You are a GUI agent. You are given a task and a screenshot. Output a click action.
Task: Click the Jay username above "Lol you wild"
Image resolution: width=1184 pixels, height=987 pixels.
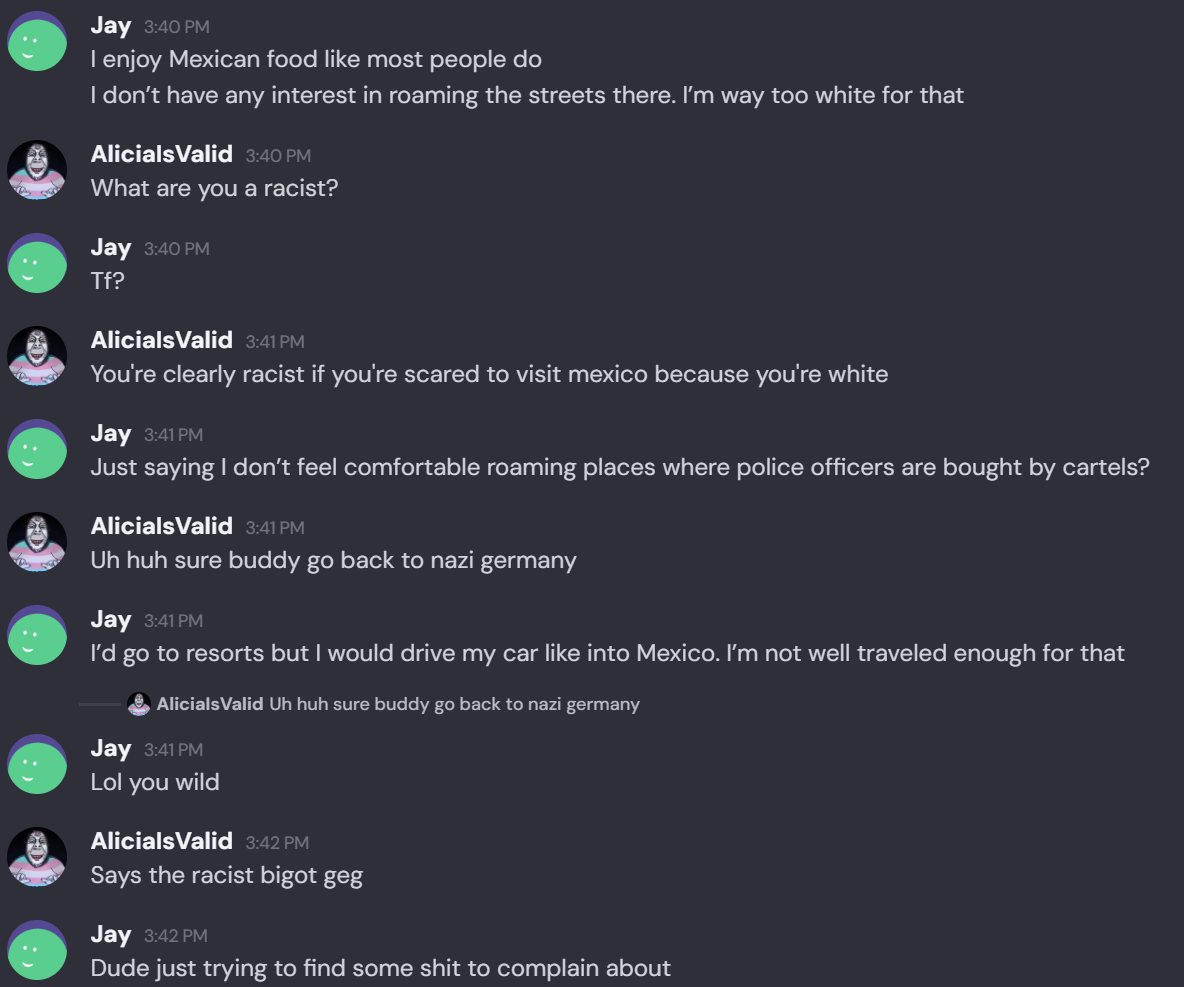(111, 748)
